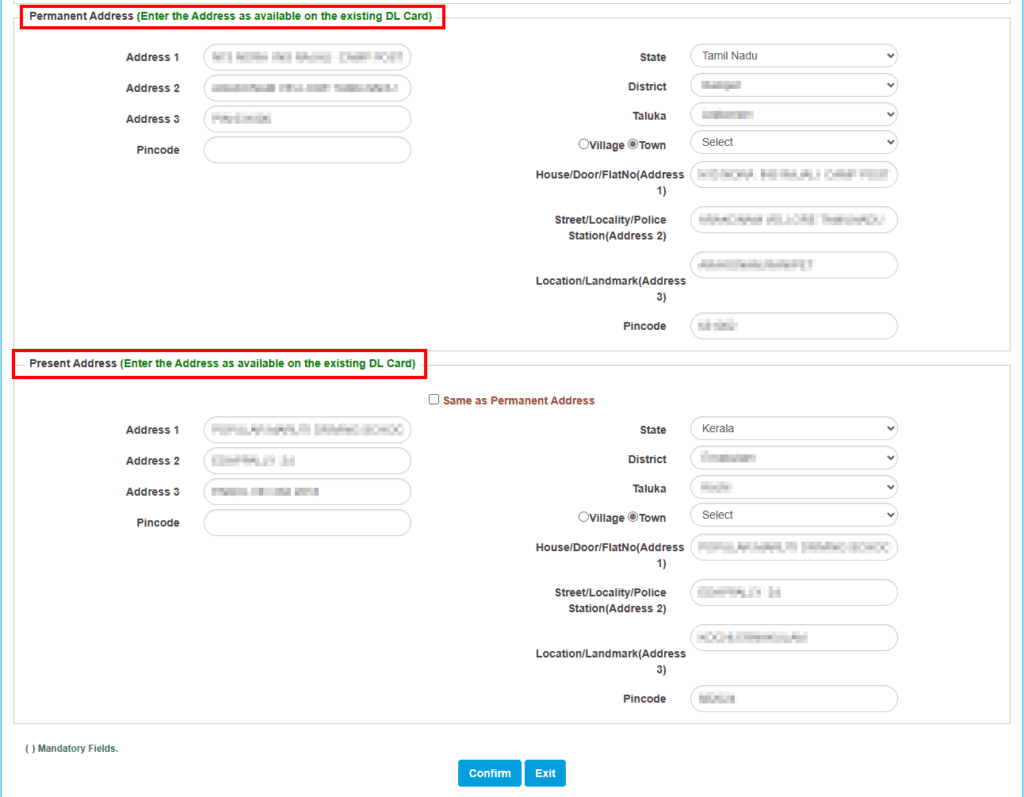1024x797 pixels.
Task: Check Same as Permanent Address box
Action: [x=434, y=399]
